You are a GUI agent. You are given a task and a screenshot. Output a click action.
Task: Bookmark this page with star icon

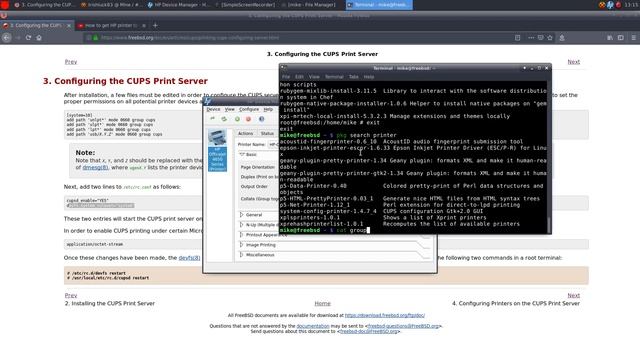click(x=550, y=38)
